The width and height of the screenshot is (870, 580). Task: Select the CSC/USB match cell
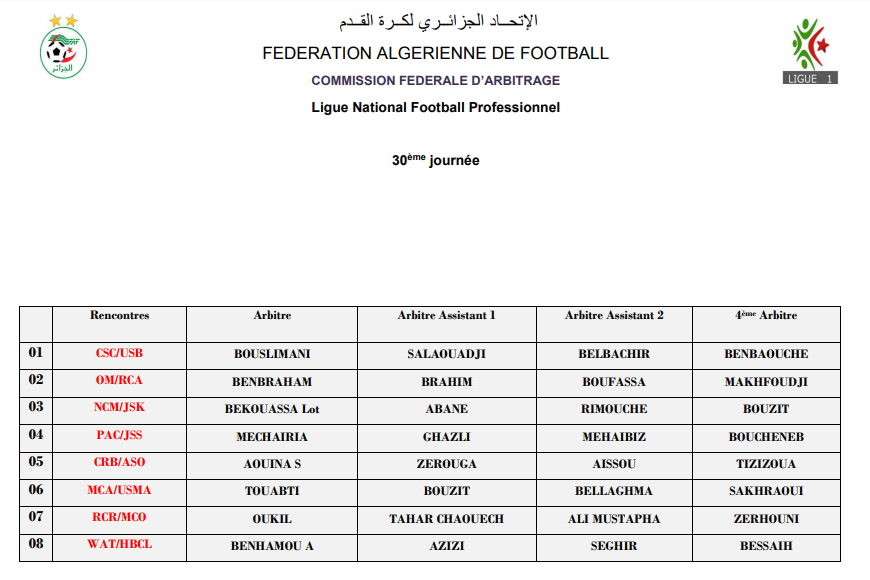click(x=119, y=354)
